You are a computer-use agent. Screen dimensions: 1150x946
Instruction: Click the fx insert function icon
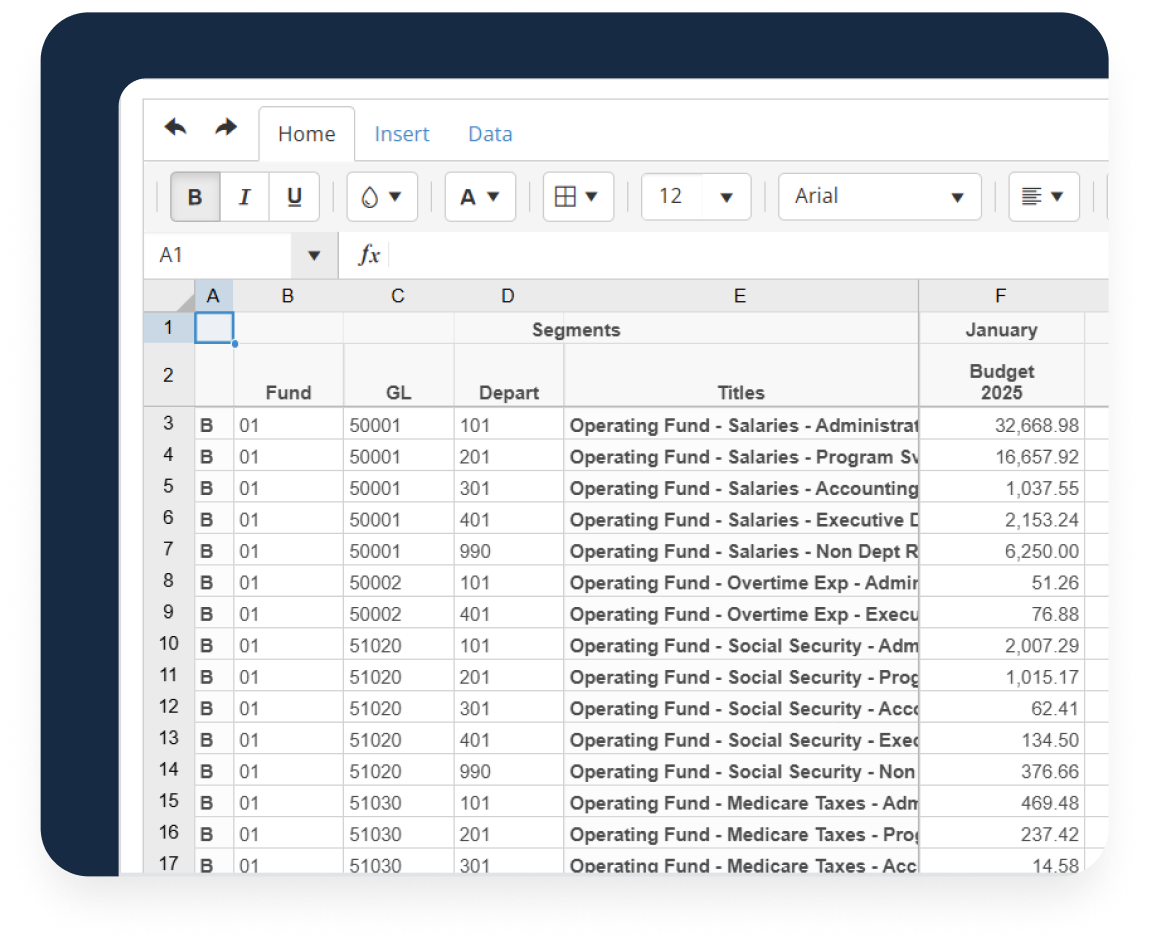[369, 255]
